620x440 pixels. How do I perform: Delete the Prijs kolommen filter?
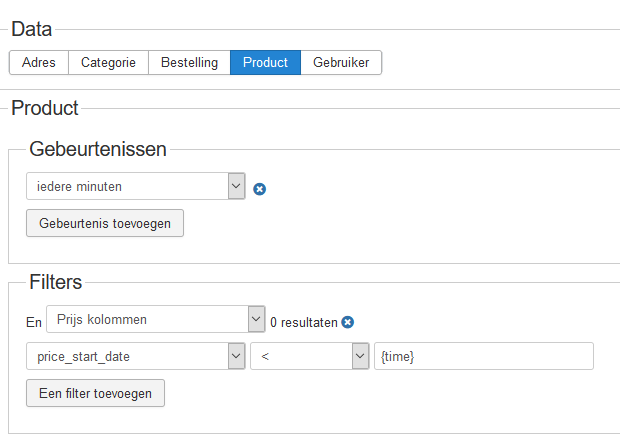tap(348, 322)
